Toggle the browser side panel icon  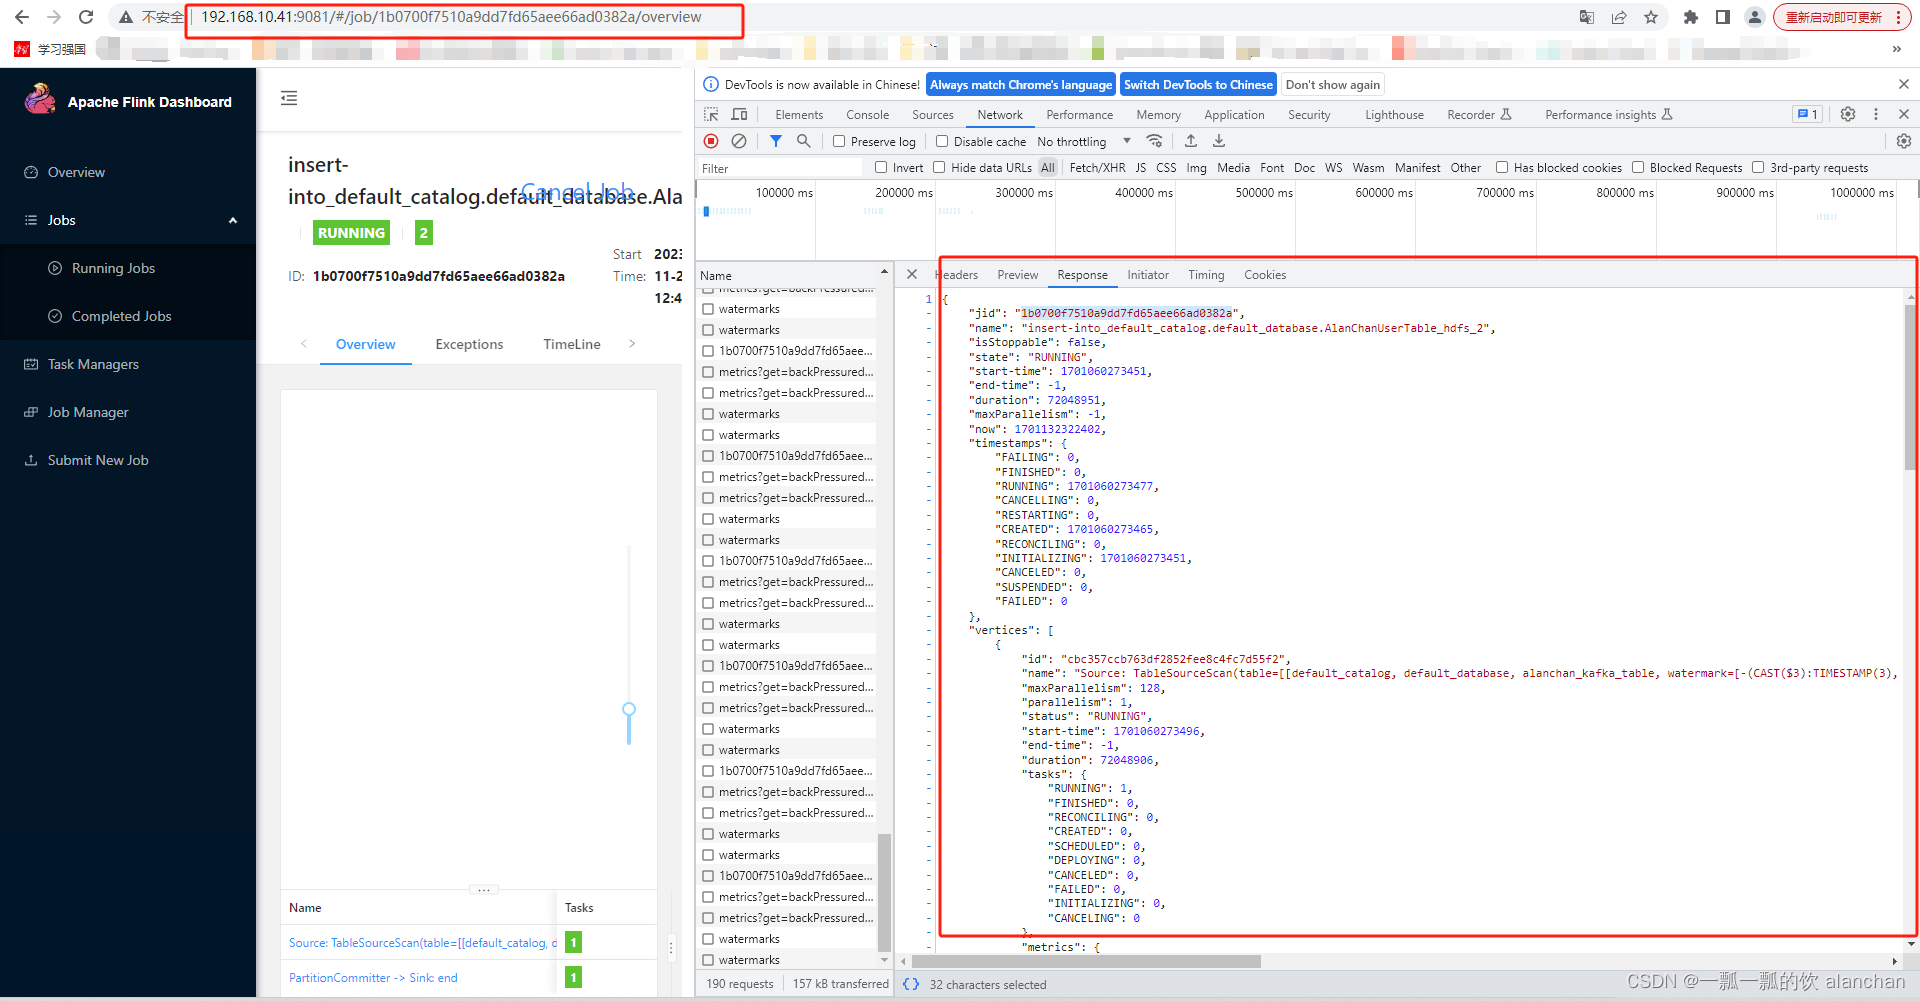tap(1723, 17)
